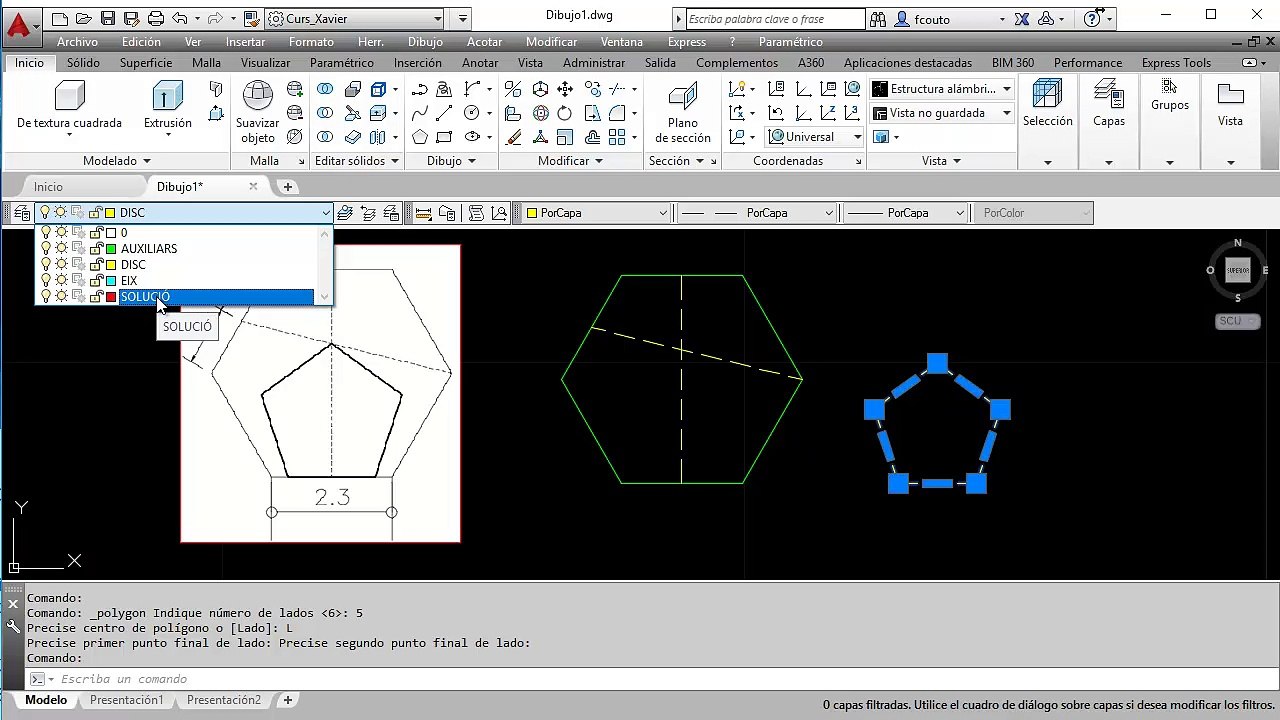Image resolution: width=1280 pixels, height=720 pixels.
Task: Open the Archivo menu
Action: (x=77, y=42)
